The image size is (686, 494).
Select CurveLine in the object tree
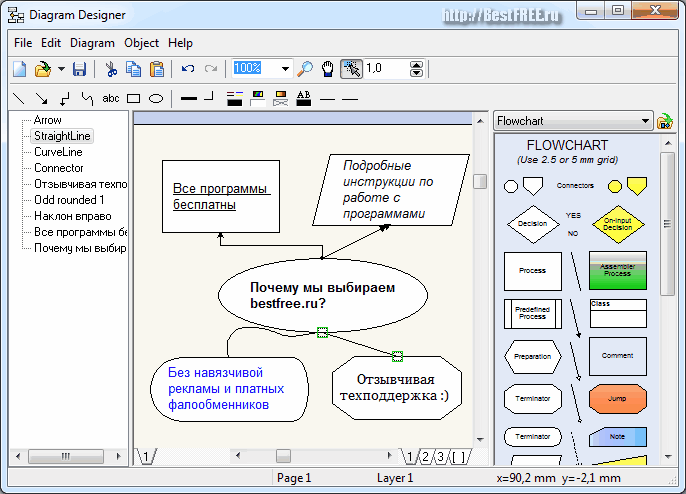click(x=58, y=152)
